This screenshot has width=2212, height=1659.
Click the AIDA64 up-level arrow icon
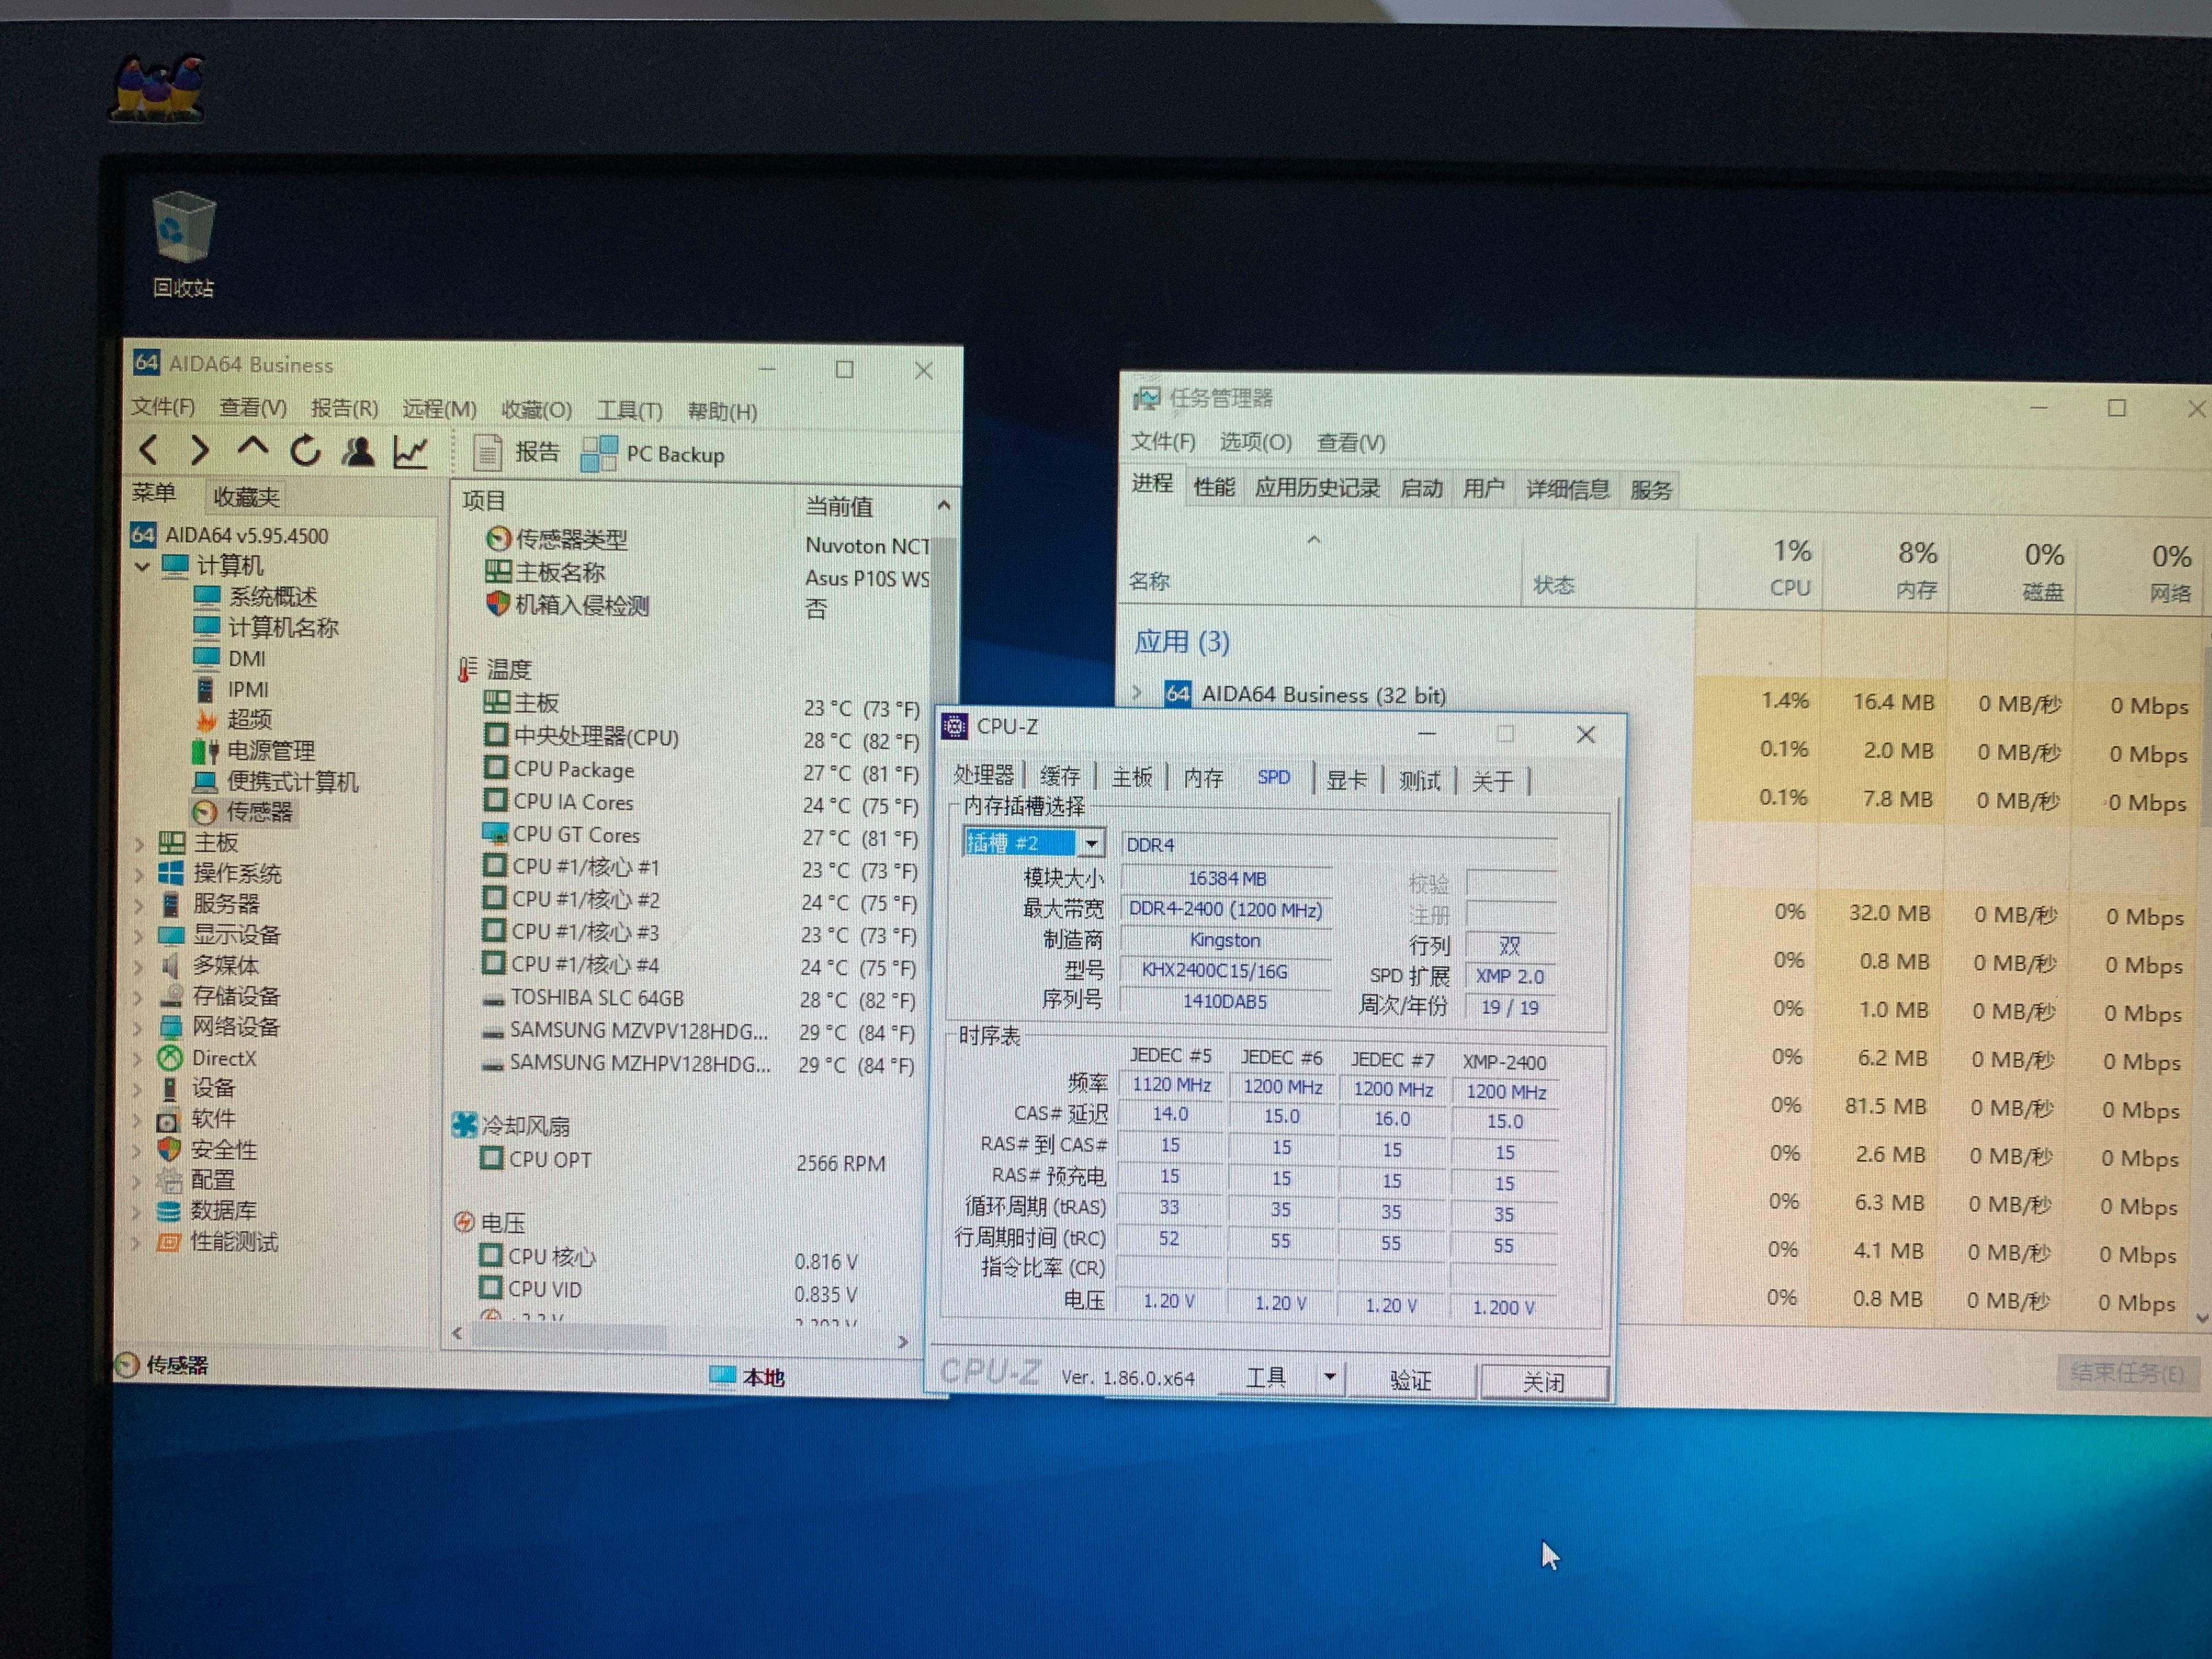[252, 448]
